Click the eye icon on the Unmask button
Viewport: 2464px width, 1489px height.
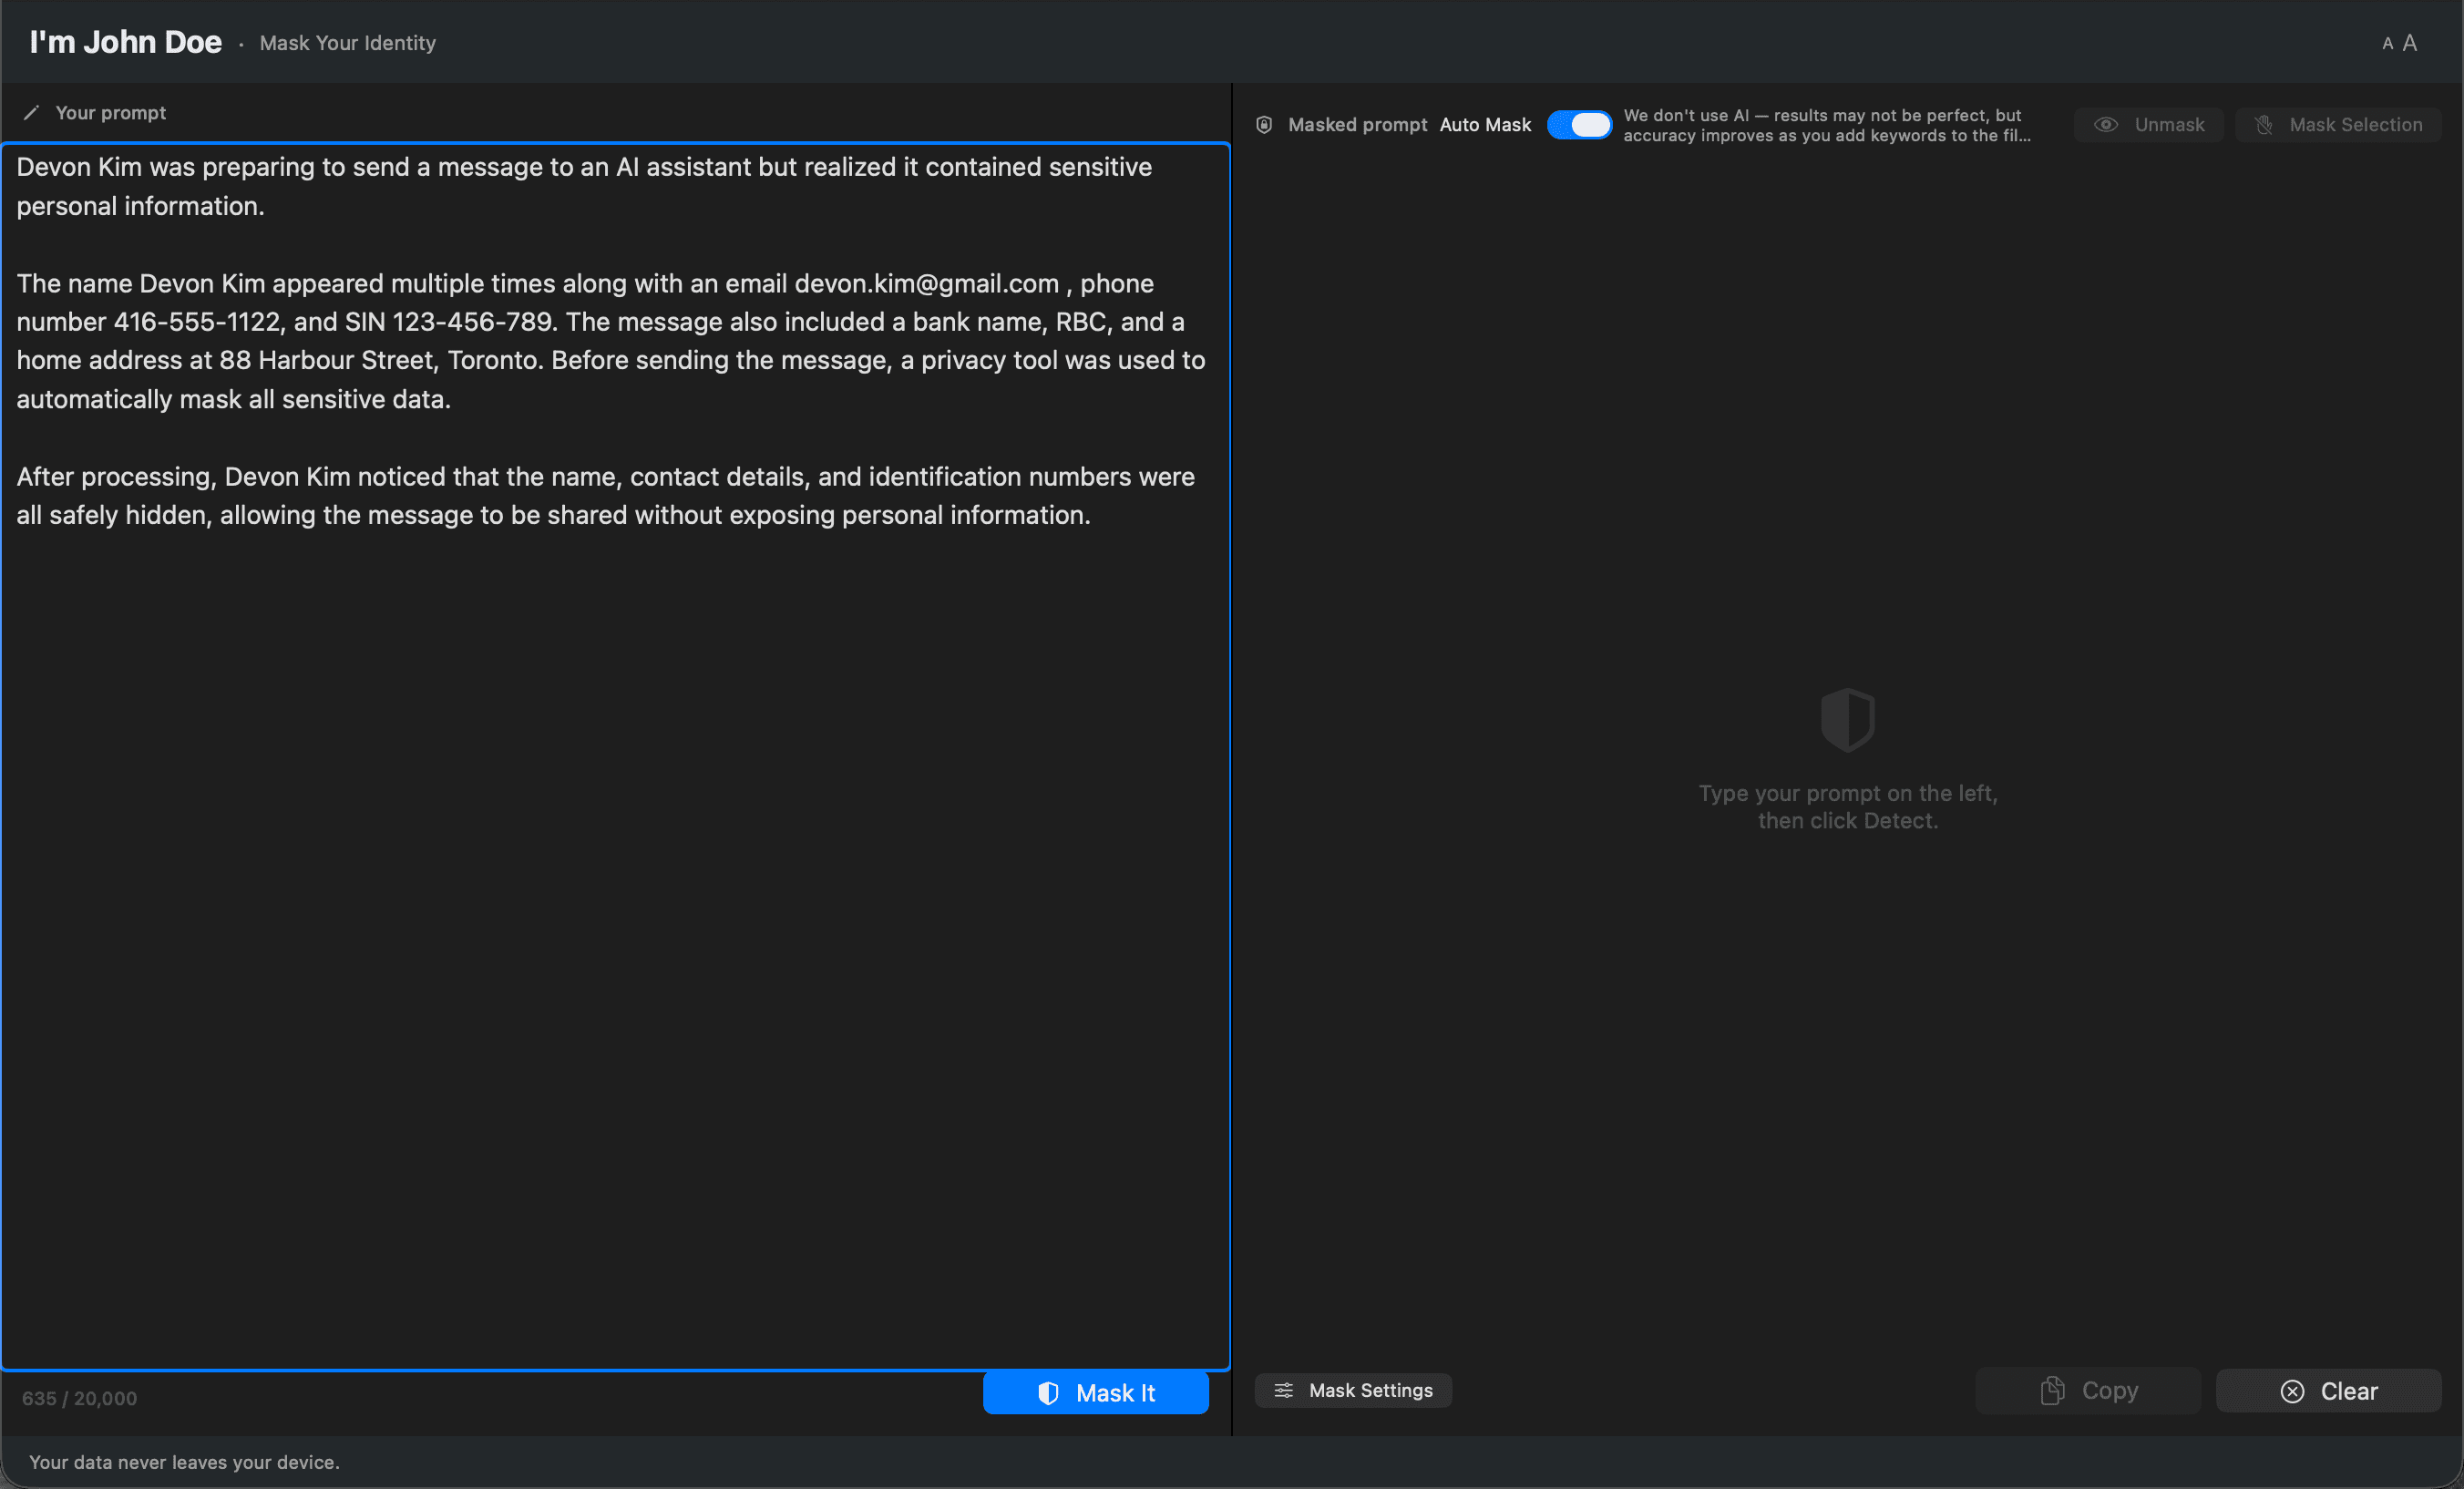coord(2108,124)
